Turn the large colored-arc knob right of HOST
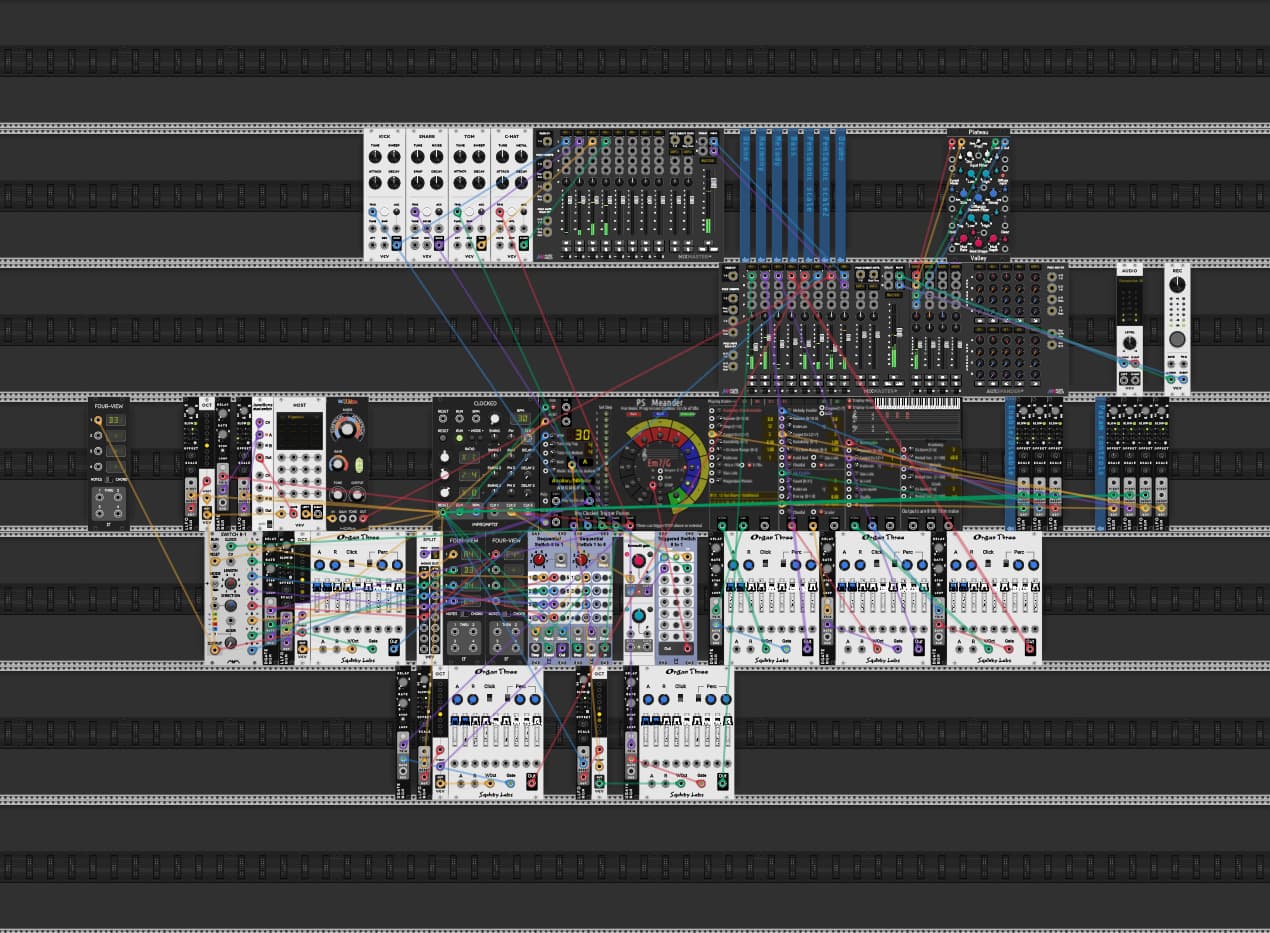1270x933 pixels. (x=346, y=429)
